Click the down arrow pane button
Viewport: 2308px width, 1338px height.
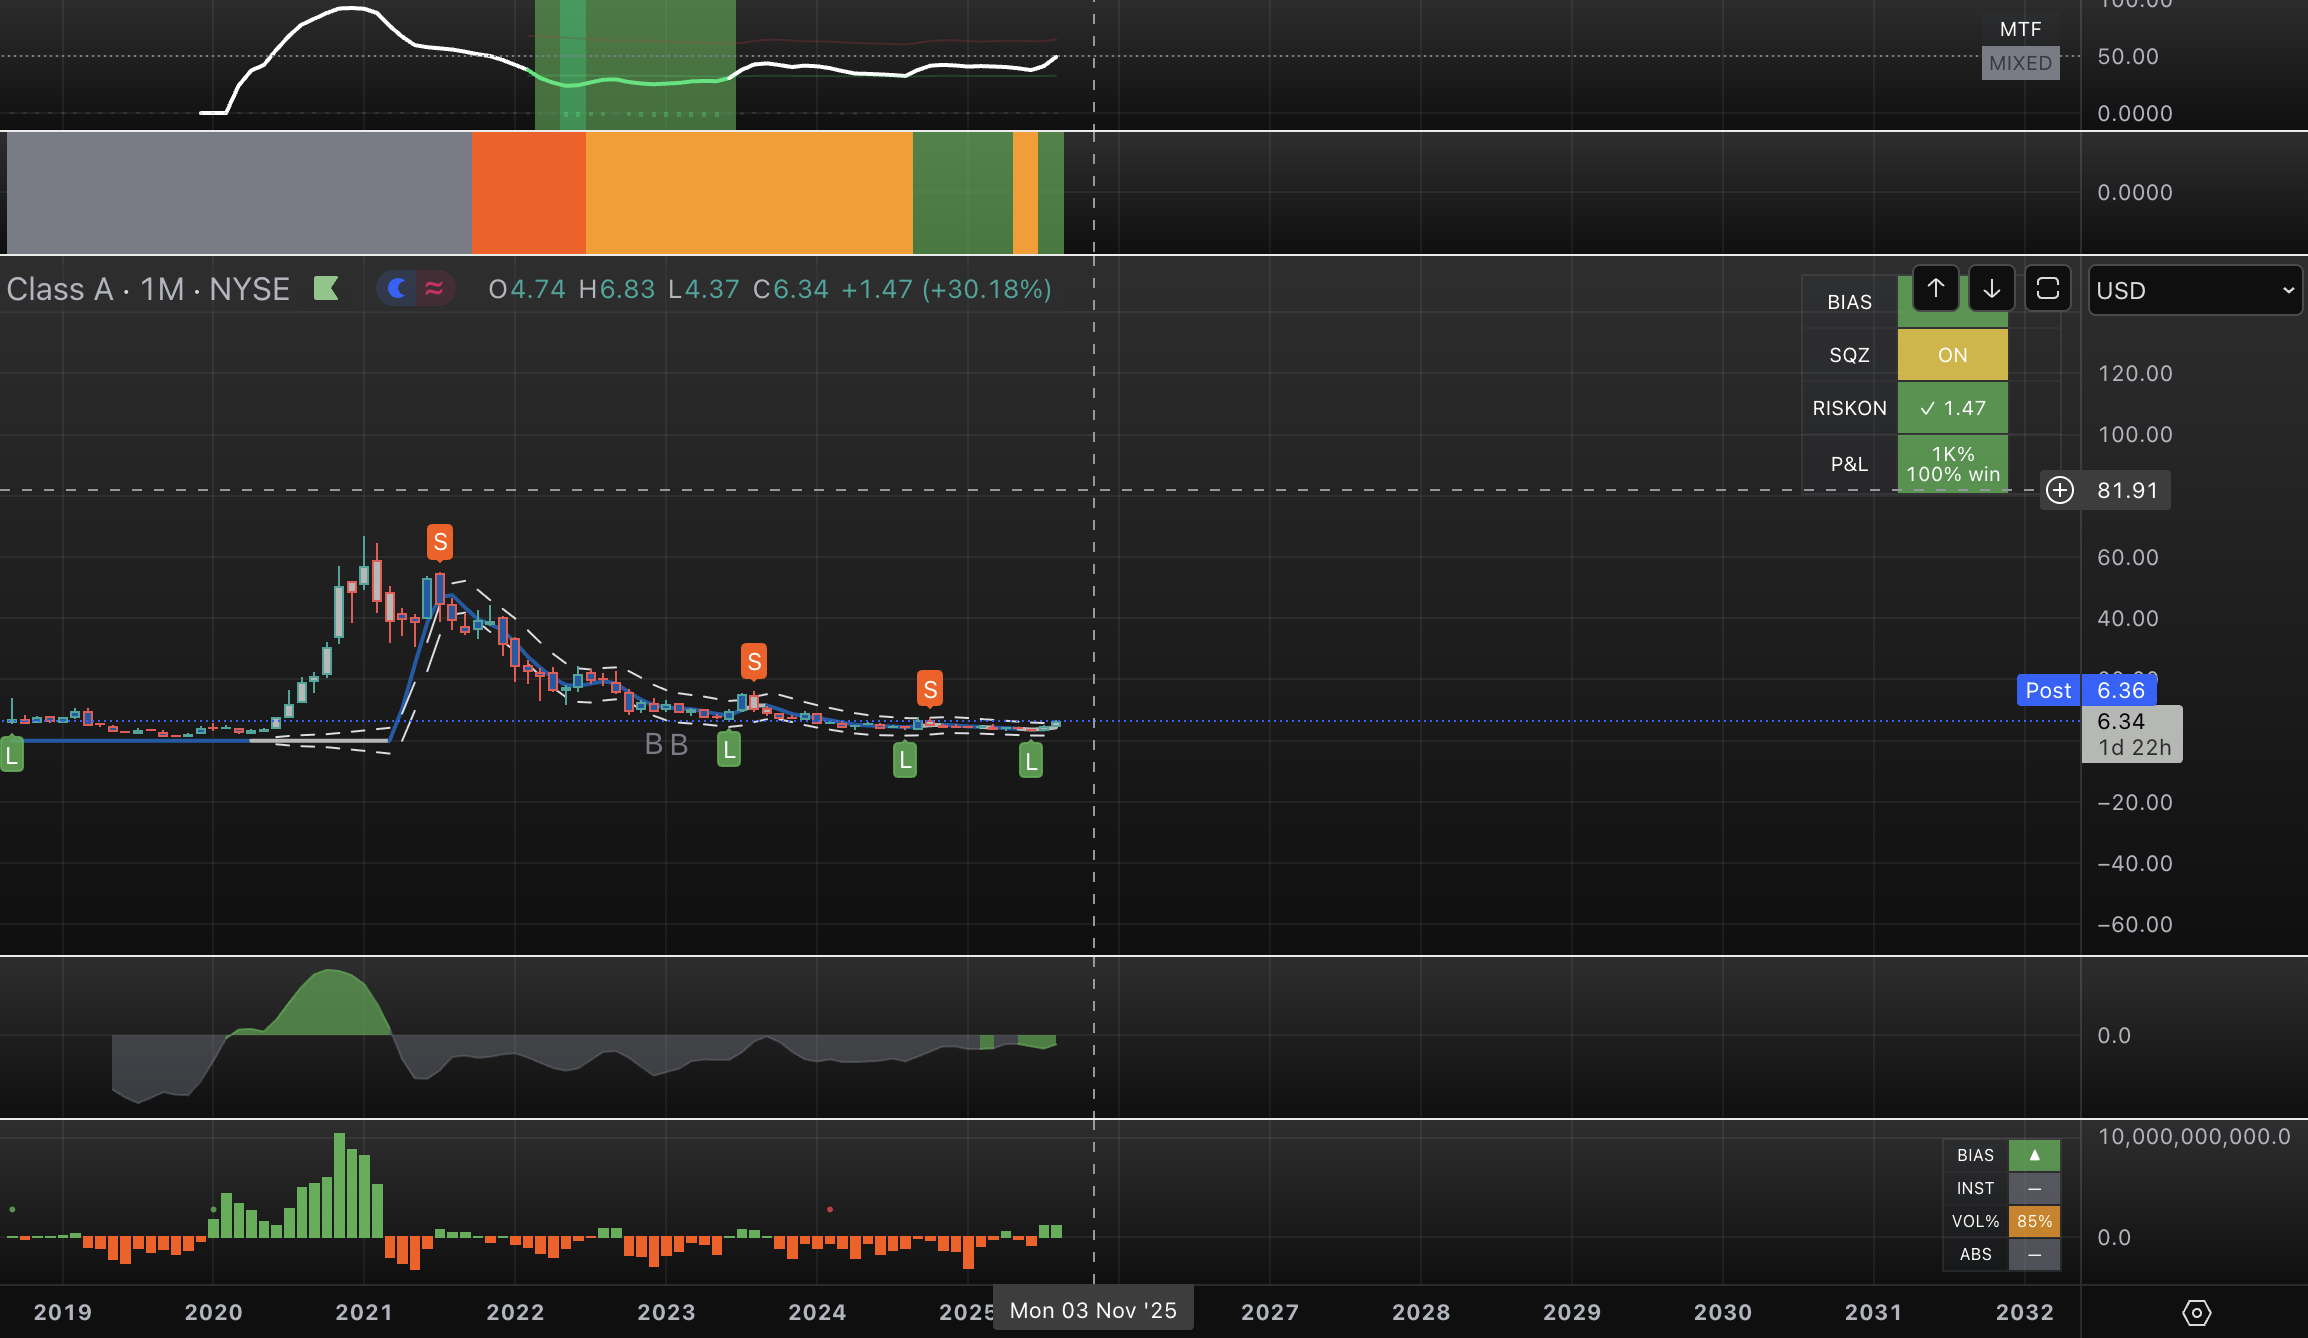click(1992, 289)
